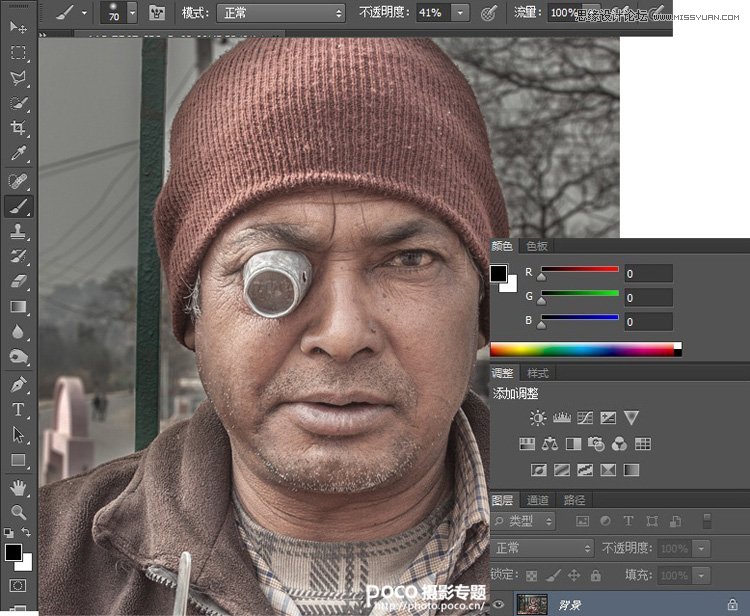Add a Brightness/Contrast adjustment
Screen dimensions: 750x616
538,418
